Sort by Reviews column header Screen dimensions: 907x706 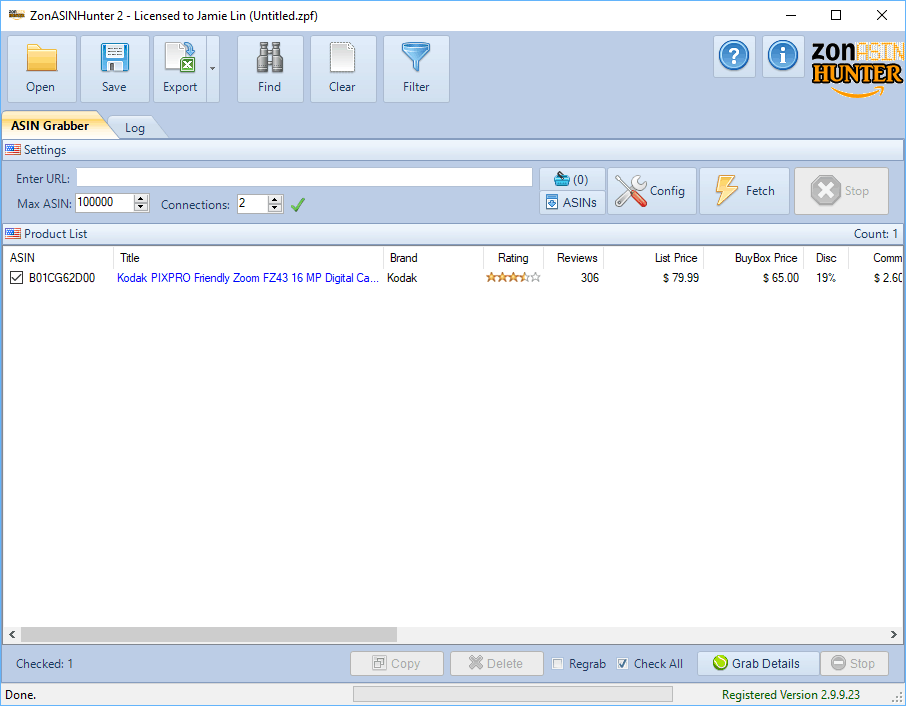(x=574, y=258)
